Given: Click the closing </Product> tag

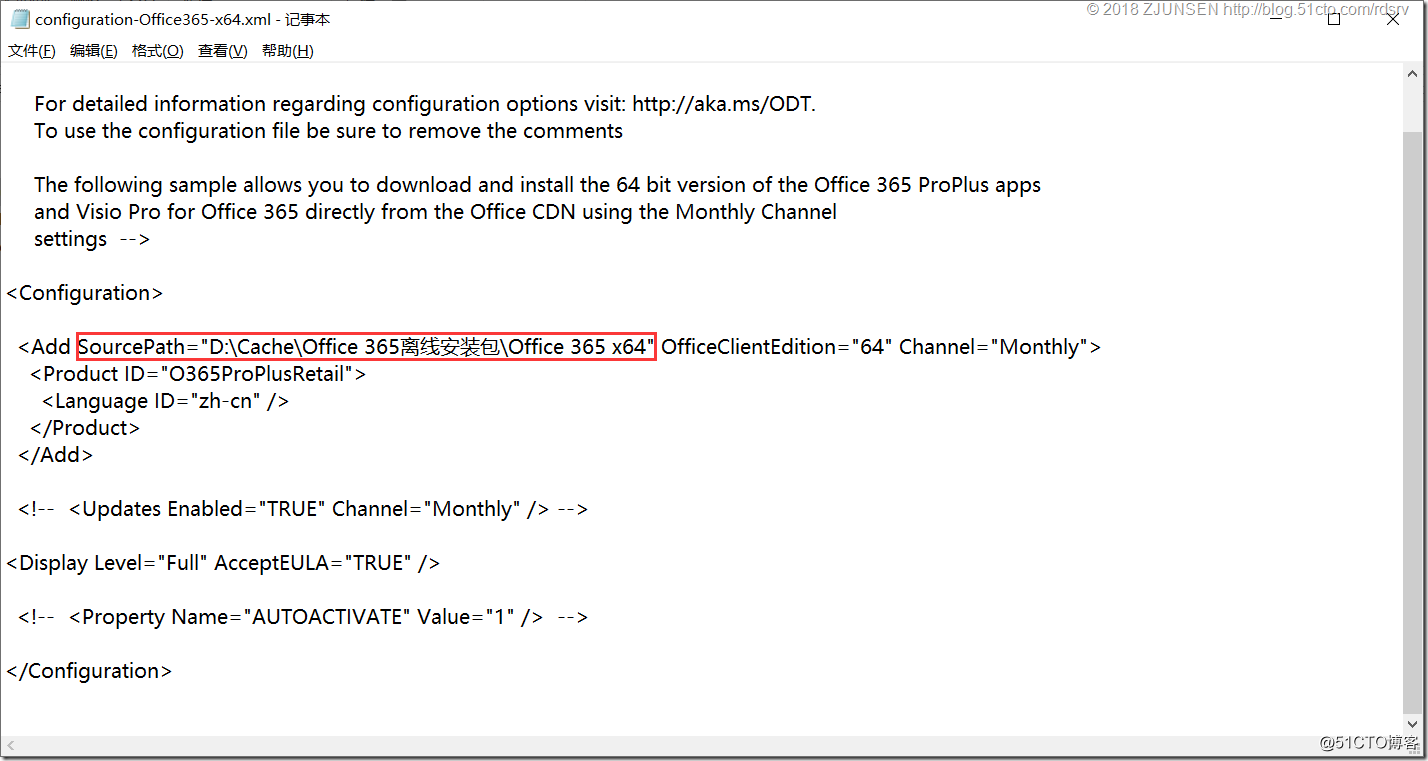Looking at the screenshot, I should (x=85, y=428).
